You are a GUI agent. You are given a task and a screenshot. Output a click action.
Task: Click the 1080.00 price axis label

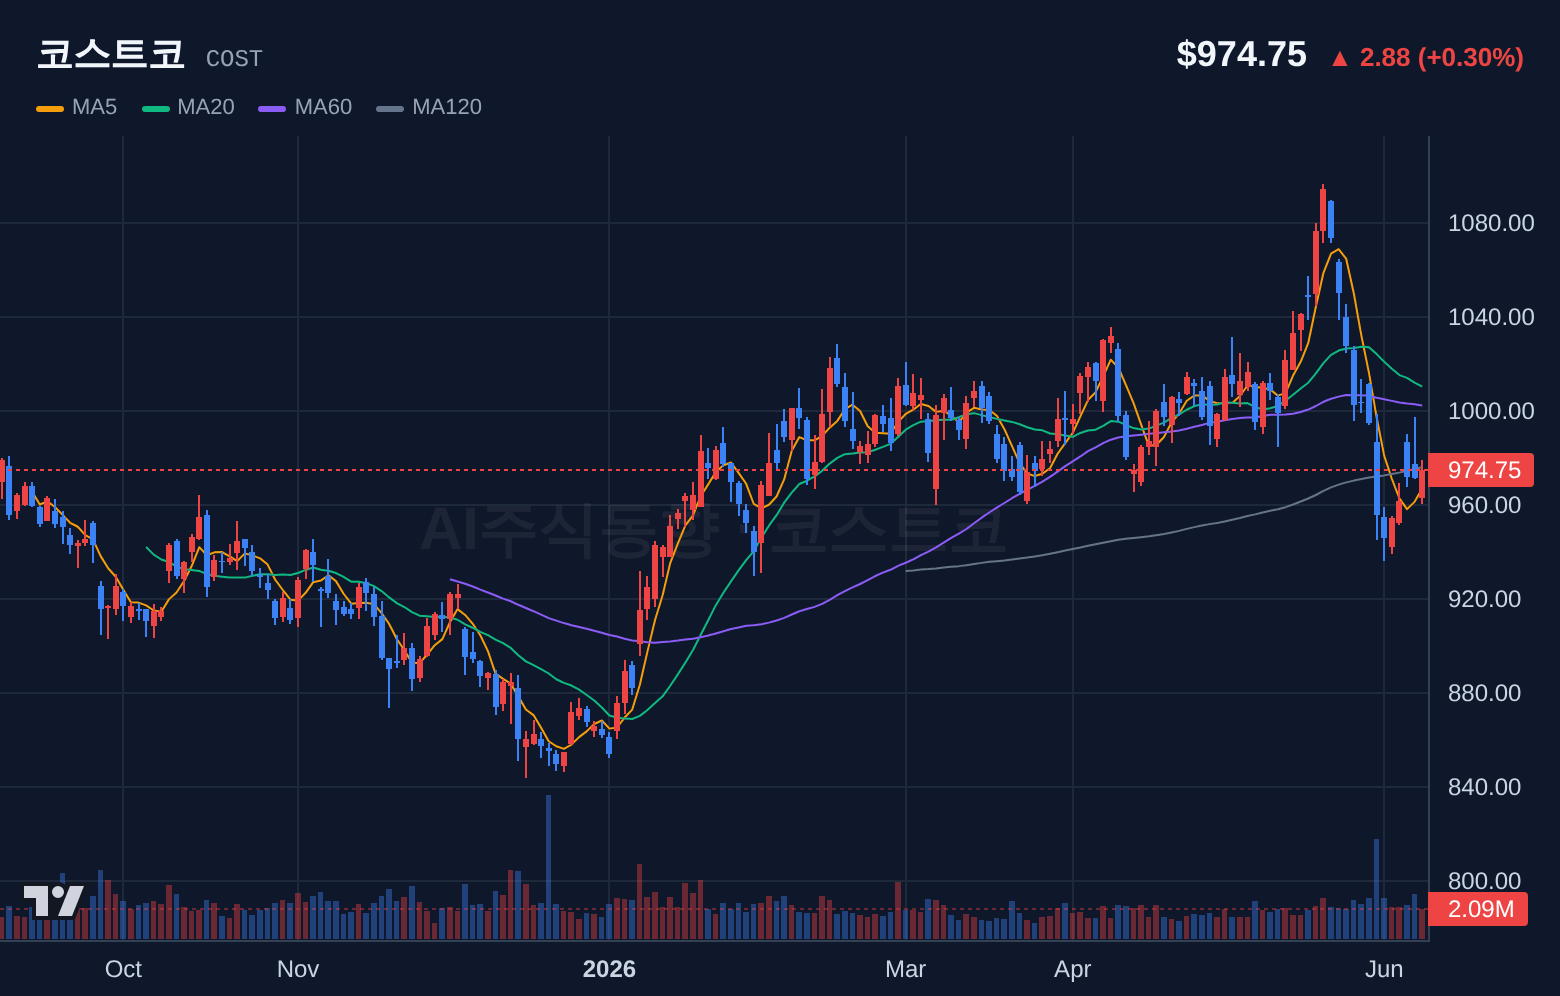[x=1491, y=223]
